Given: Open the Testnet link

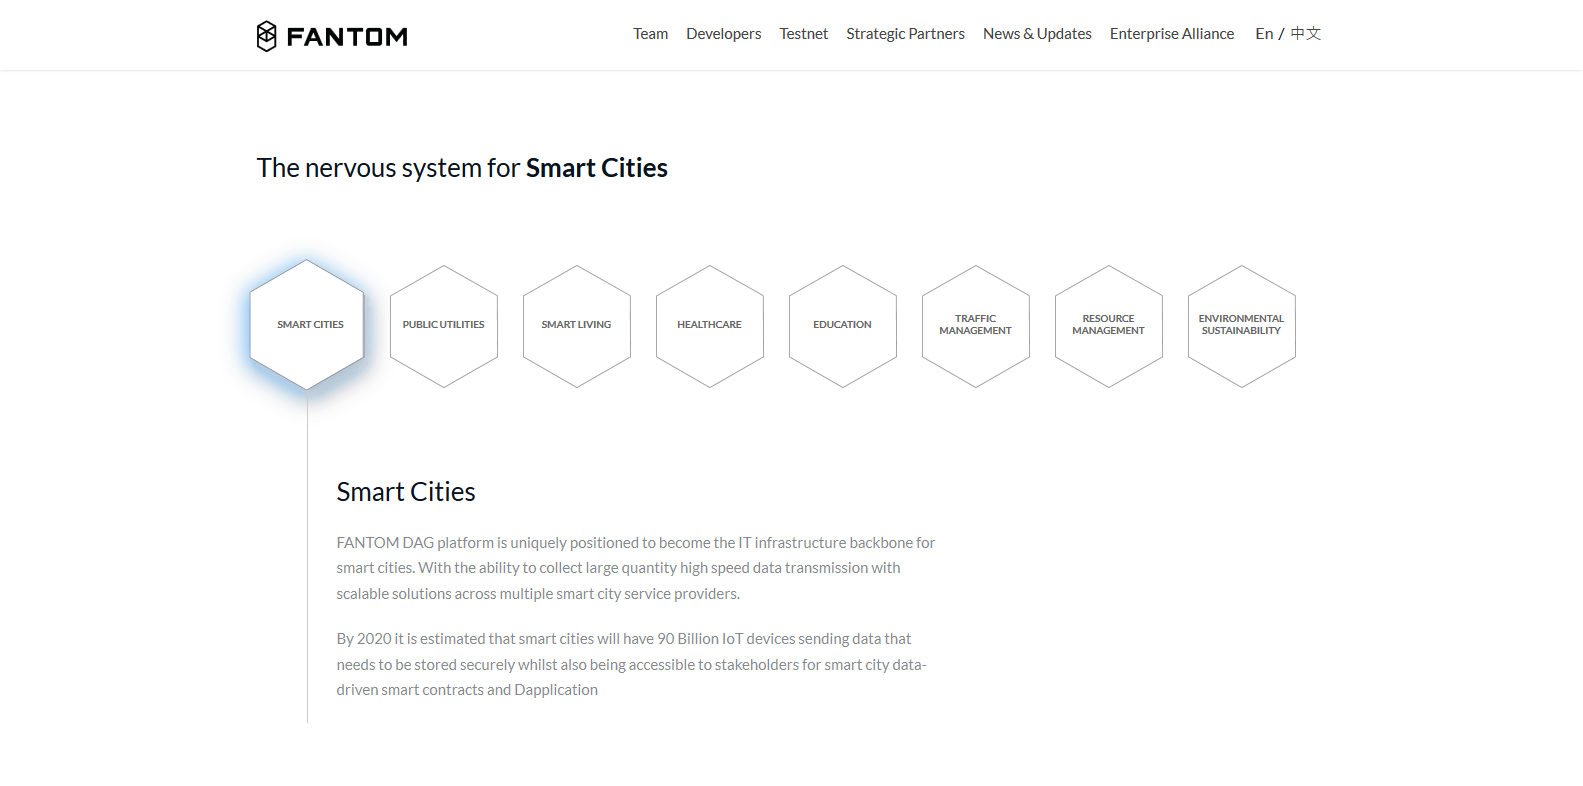Looking at the screenshot, I should coord(804,34).
